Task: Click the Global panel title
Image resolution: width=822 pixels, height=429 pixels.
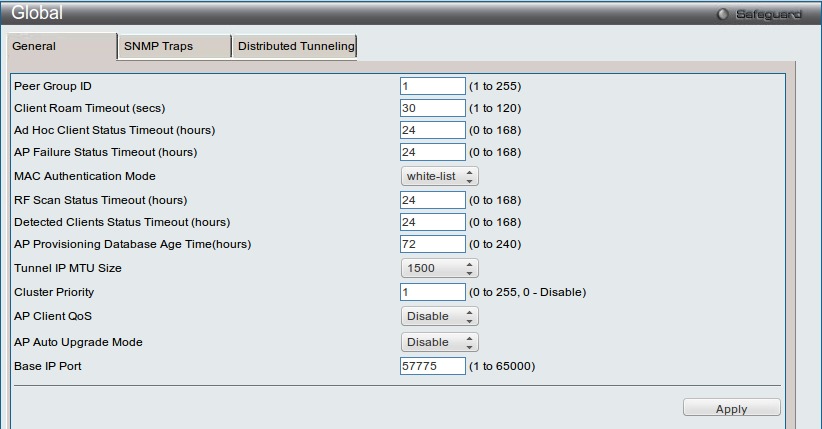Action: 37,14
